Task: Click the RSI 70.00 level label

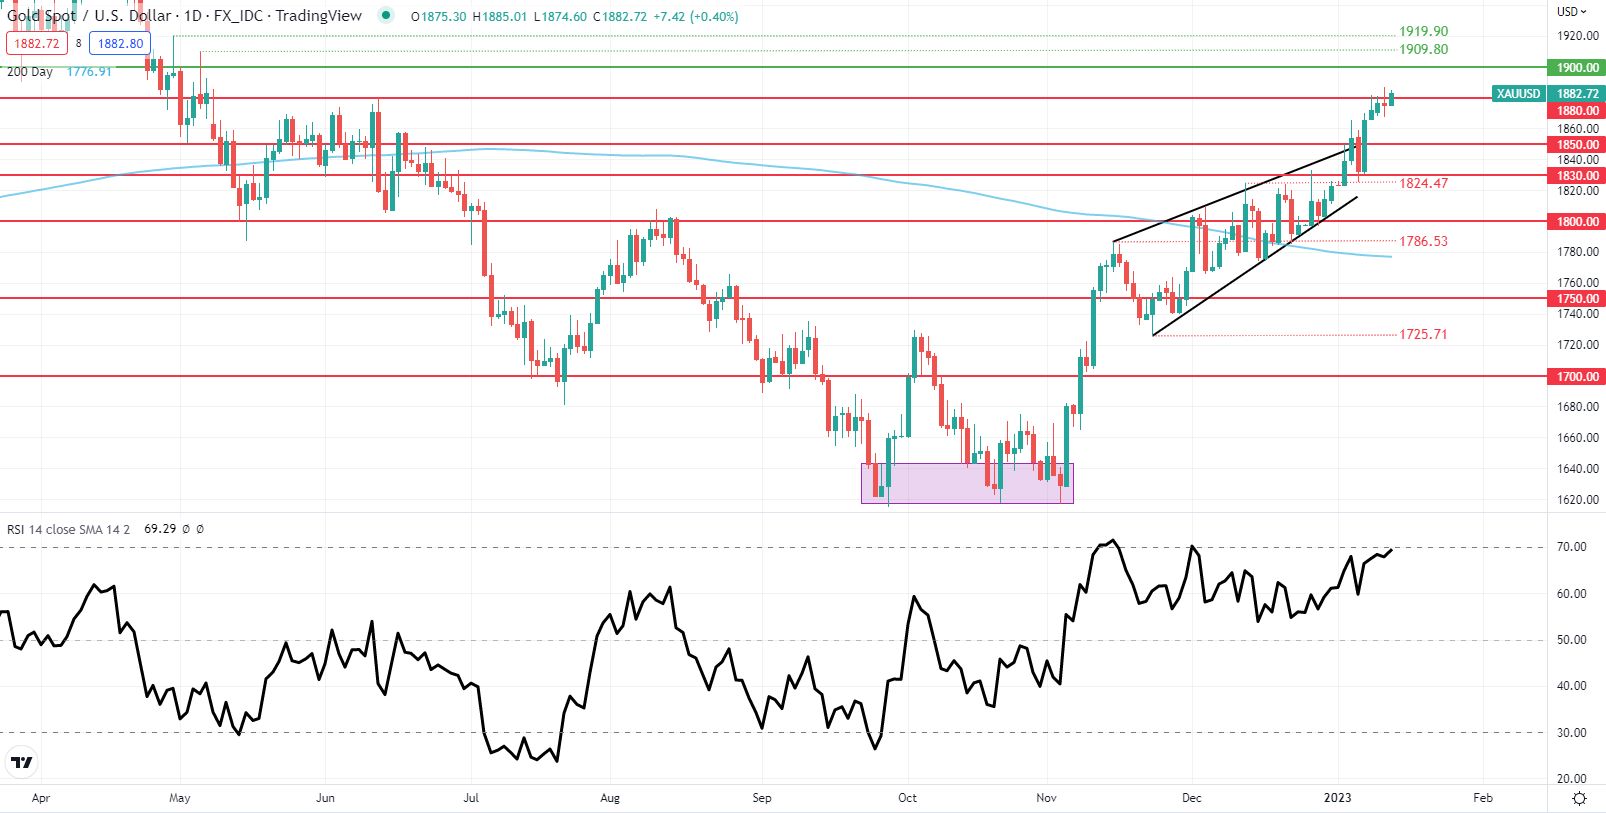Action: coord(1572,547)
